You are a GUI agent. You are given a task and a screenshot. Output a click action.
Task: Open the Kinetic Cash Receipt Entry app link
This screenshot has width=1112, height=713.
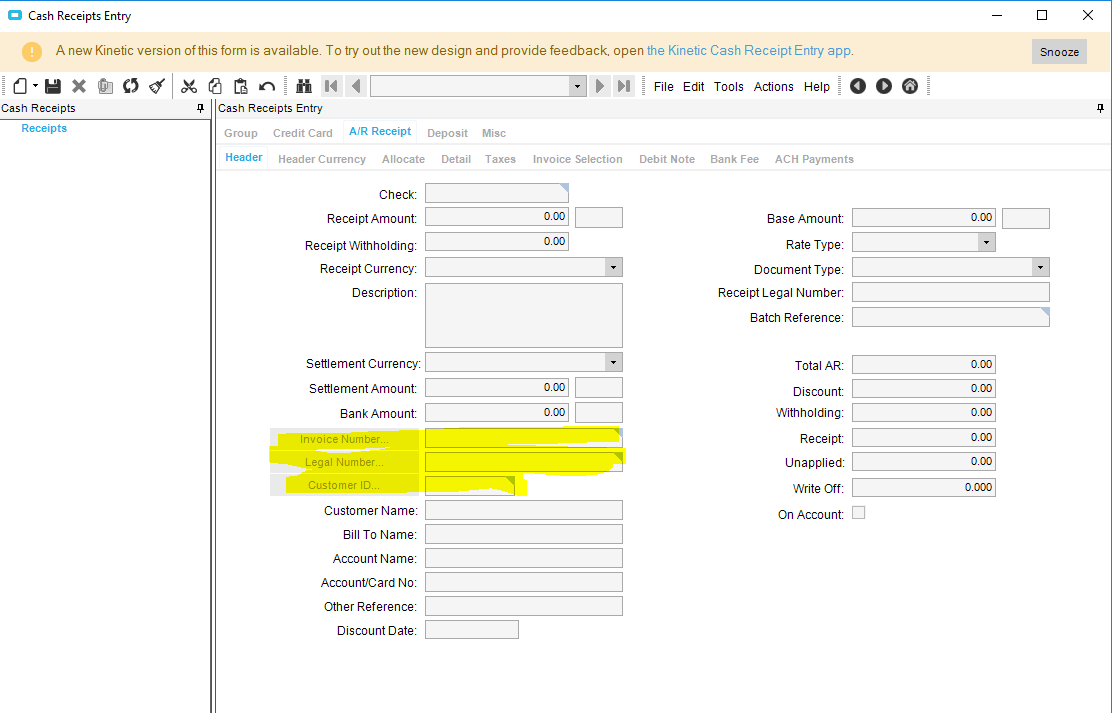pyautogui.click(x=749, y=51)
